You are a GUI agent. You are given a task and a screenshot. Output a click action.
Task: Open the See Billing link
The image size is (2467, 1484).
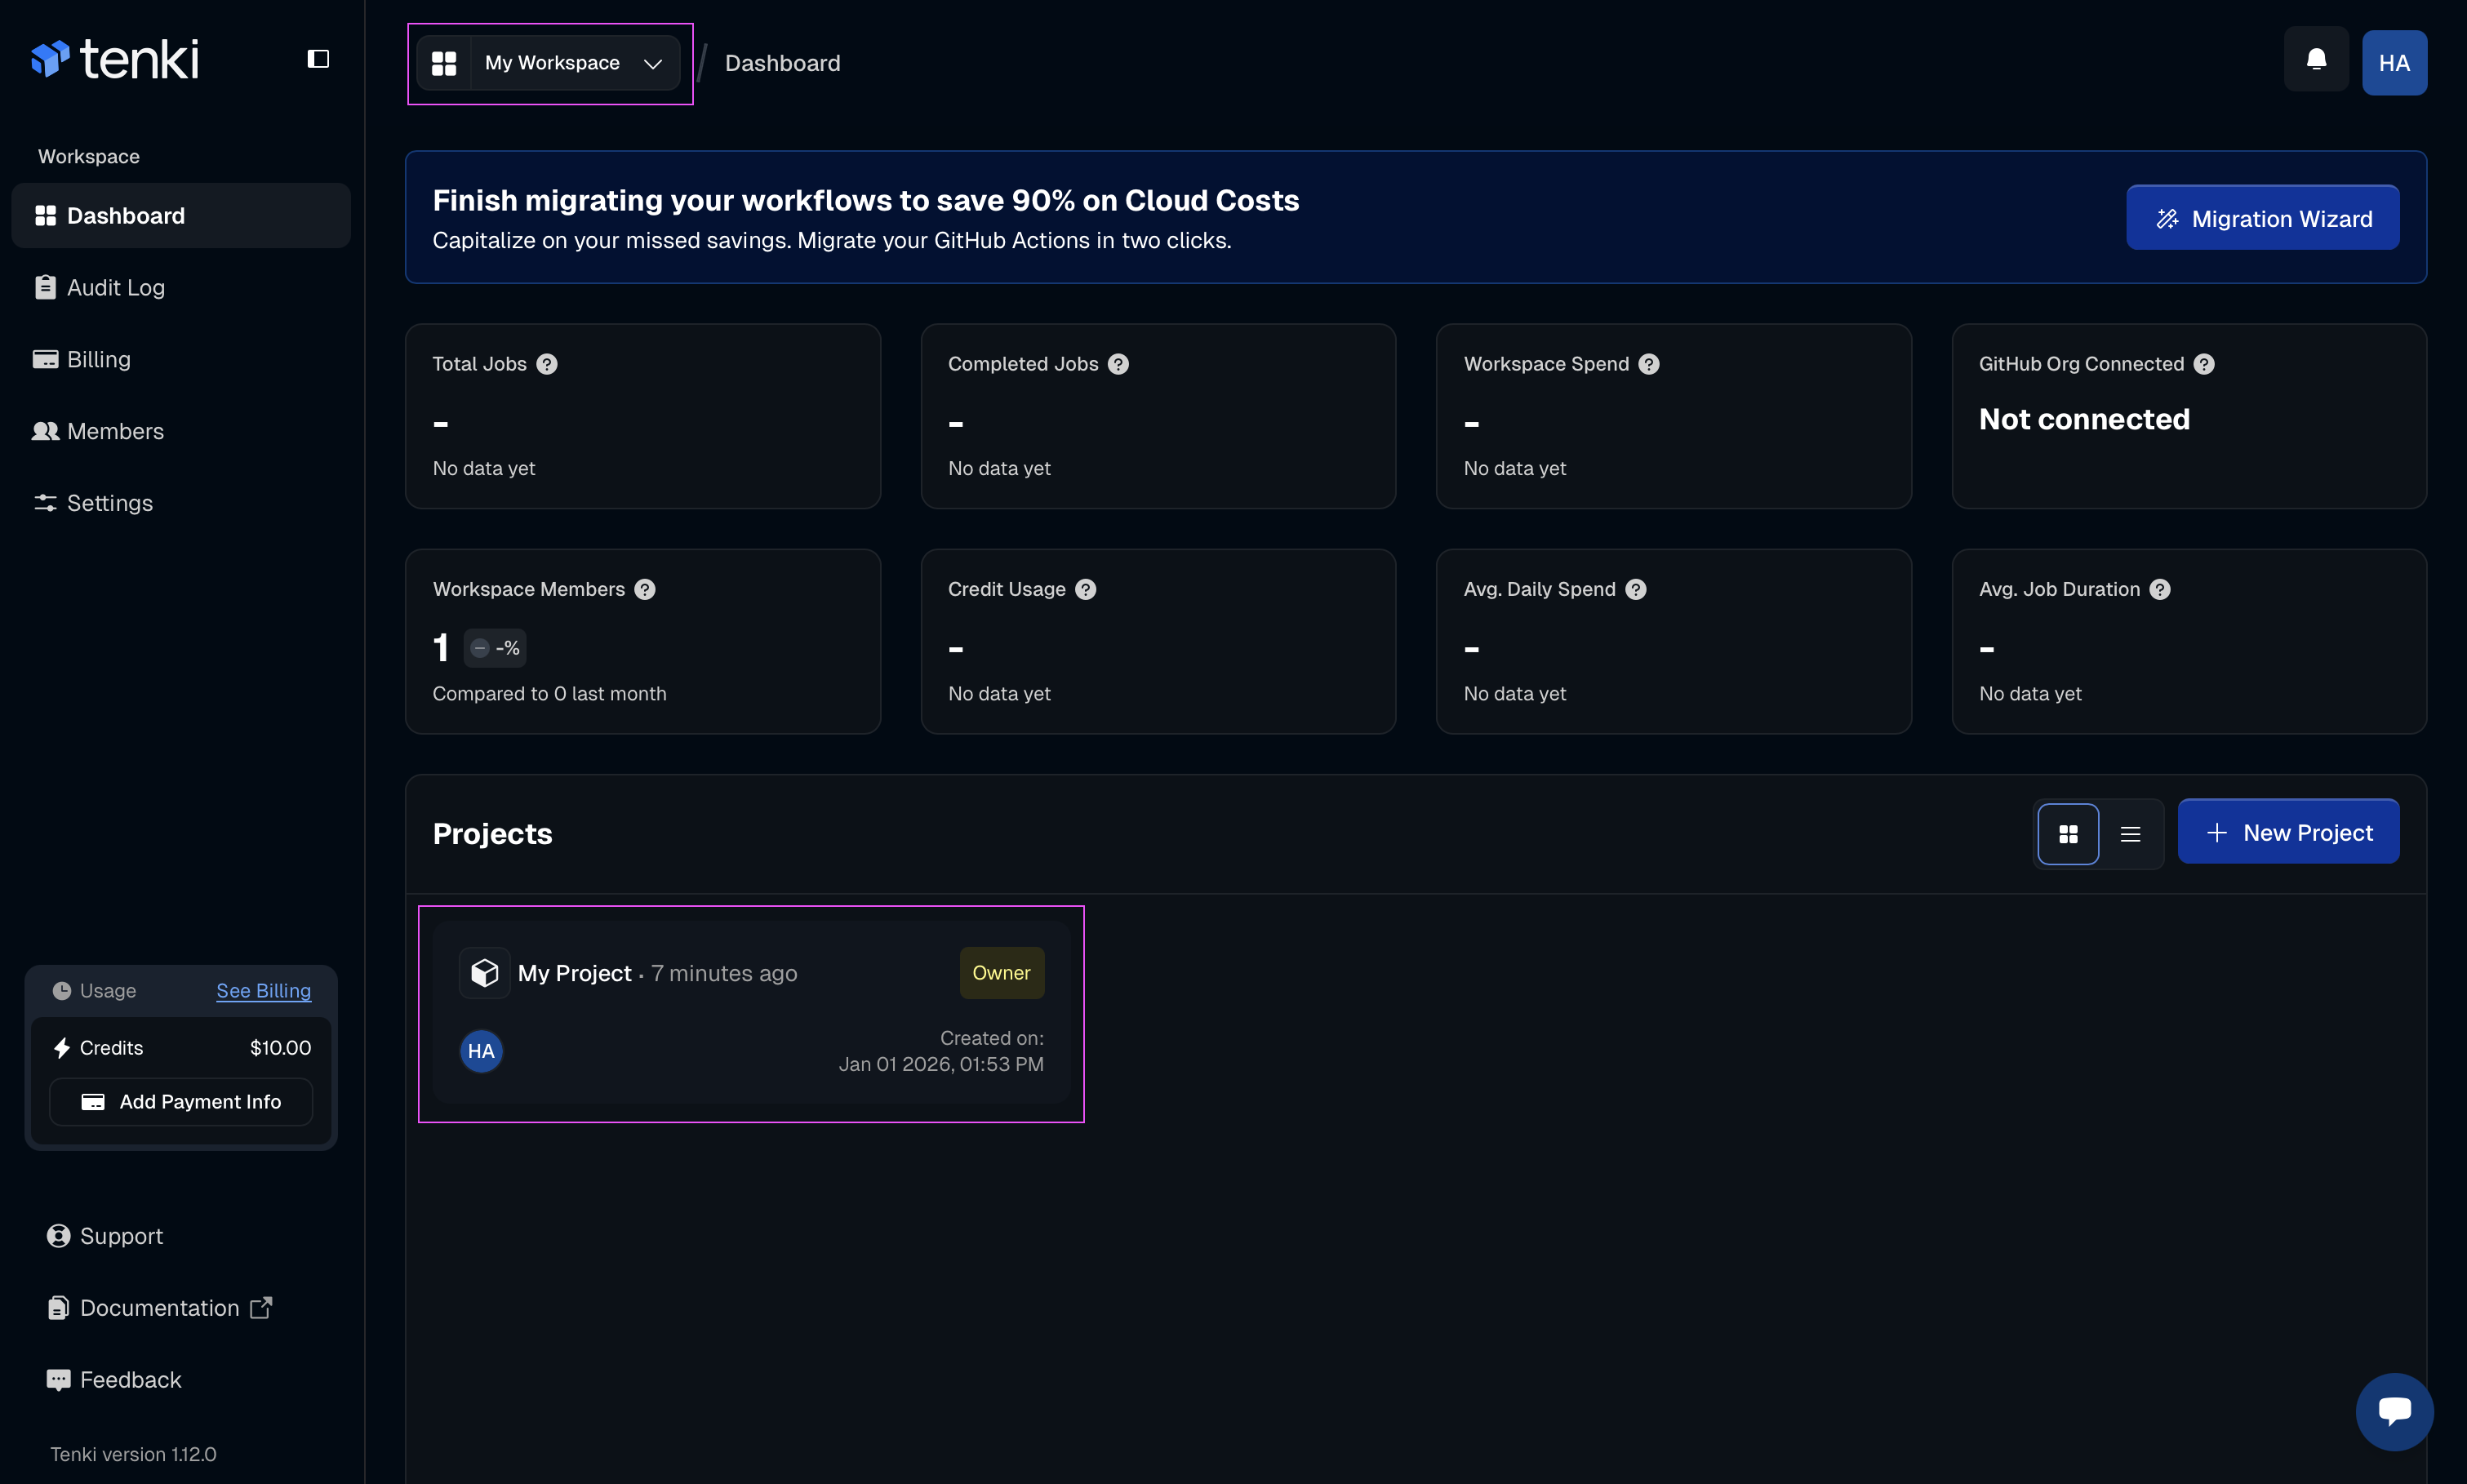click(x=263, y=991)
